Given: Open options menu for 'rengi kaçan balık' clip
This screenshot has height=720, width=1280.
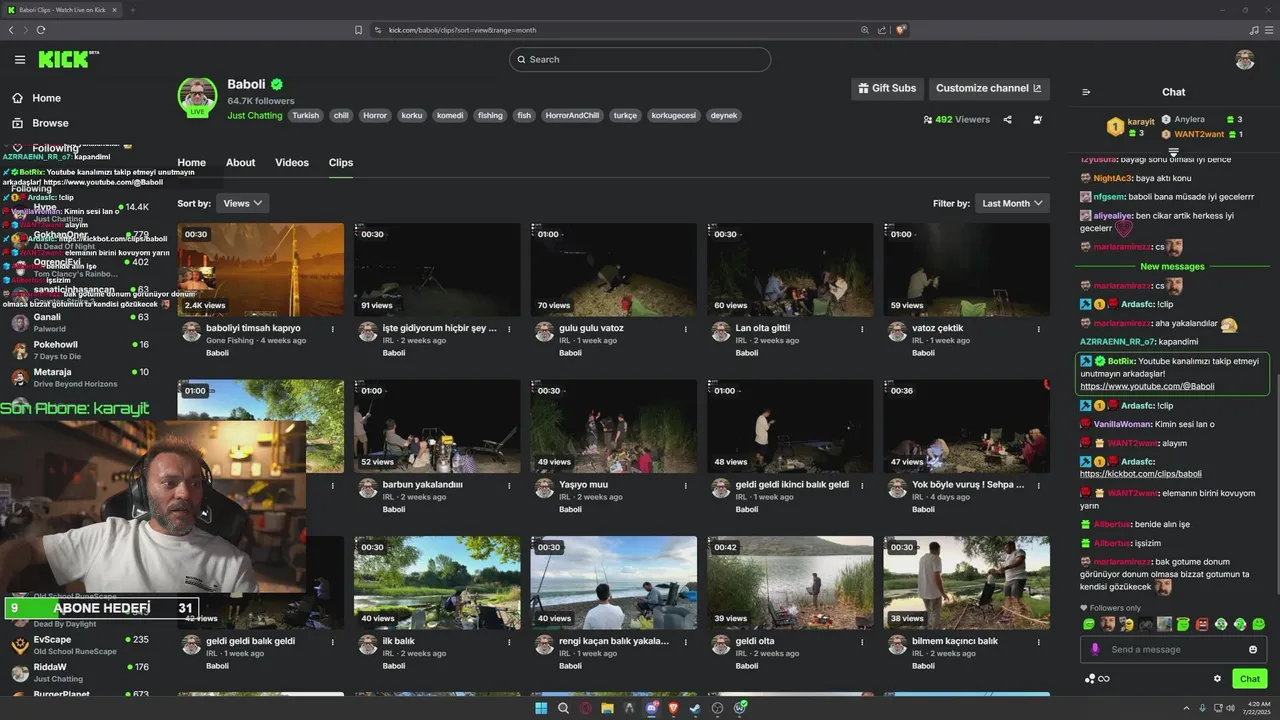Looking at the screenshot, I should coord(686,642).
